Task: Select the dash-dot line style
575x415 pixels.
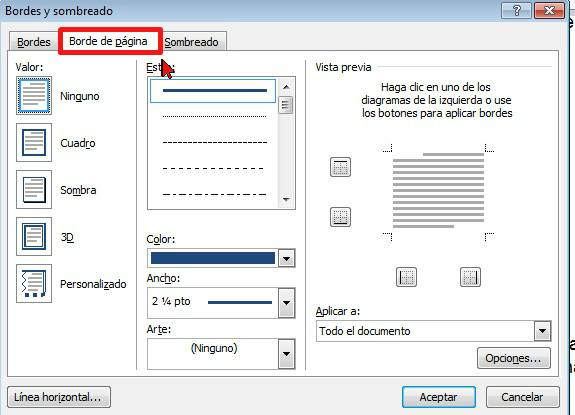Action: pos(214,194)
